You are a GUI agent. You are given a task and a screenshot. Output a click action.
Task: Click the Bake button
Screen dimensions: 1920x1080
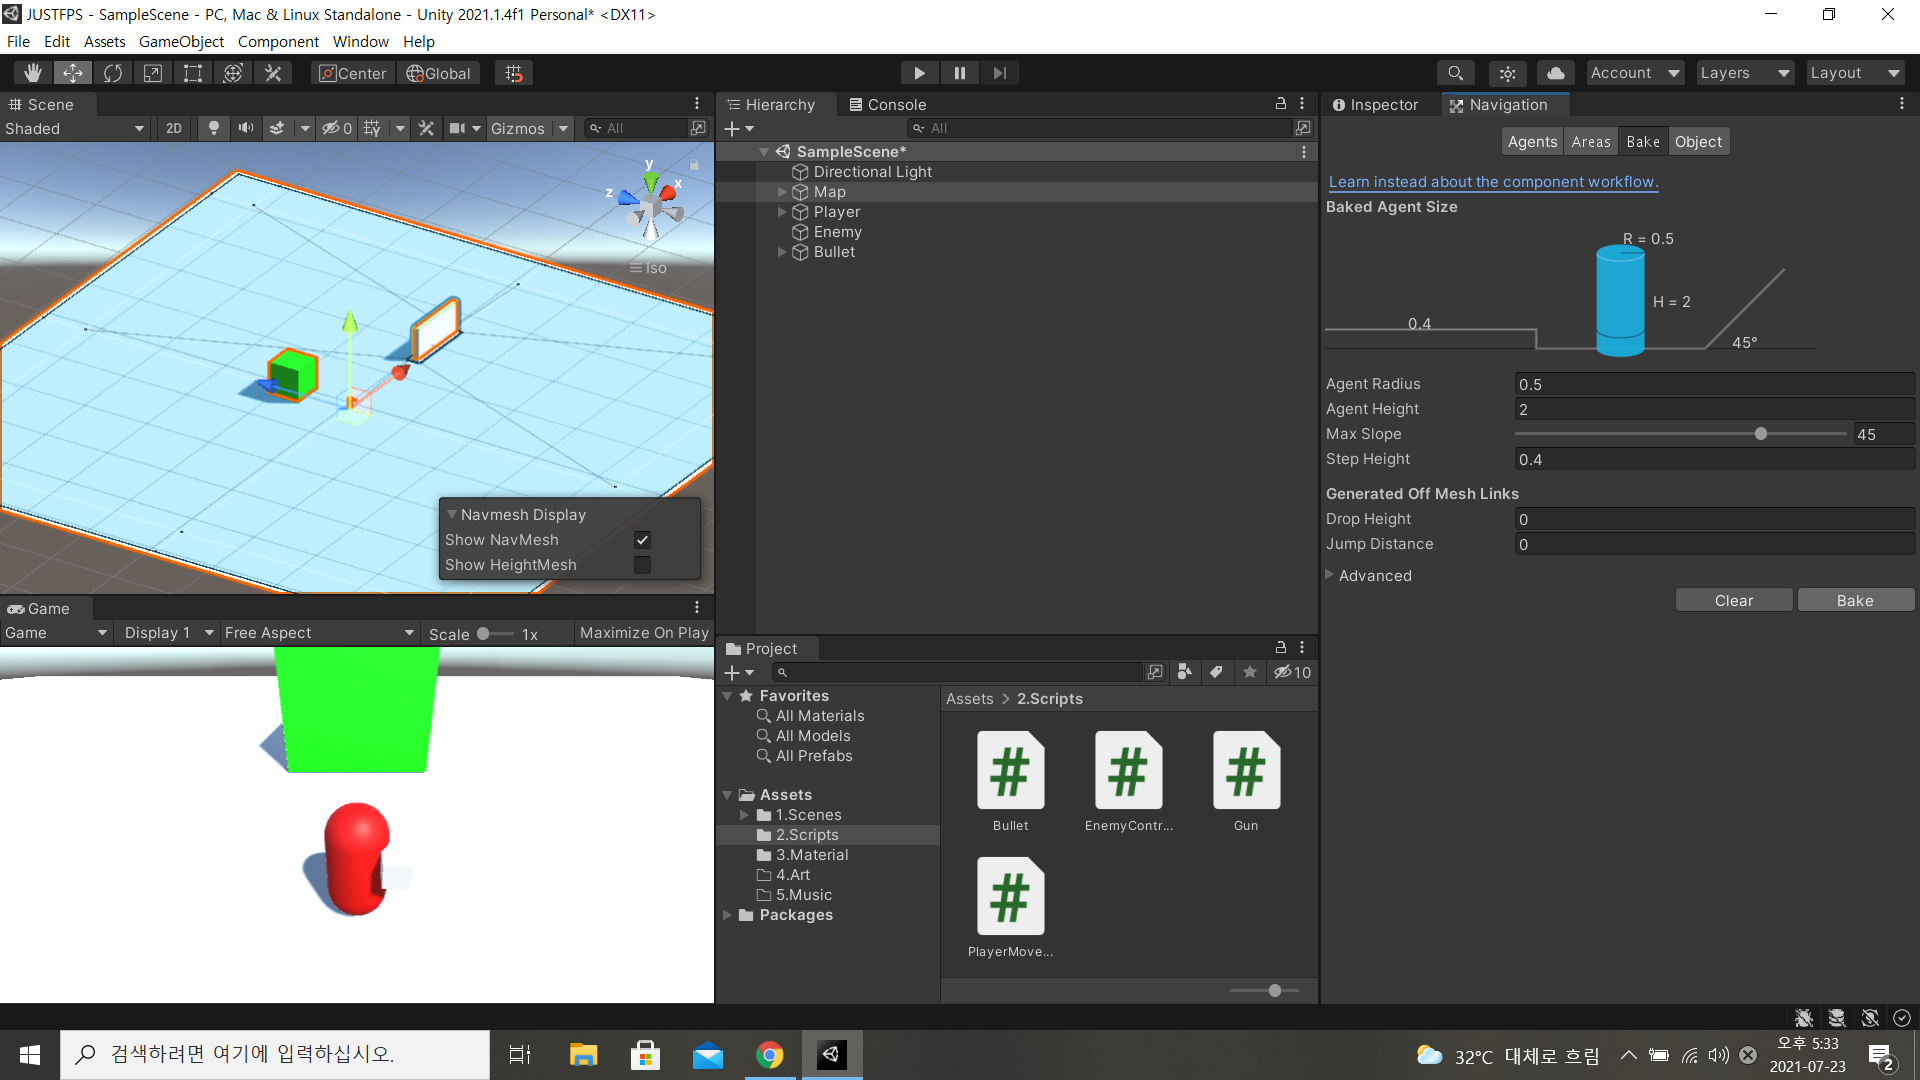(1855, 600)
